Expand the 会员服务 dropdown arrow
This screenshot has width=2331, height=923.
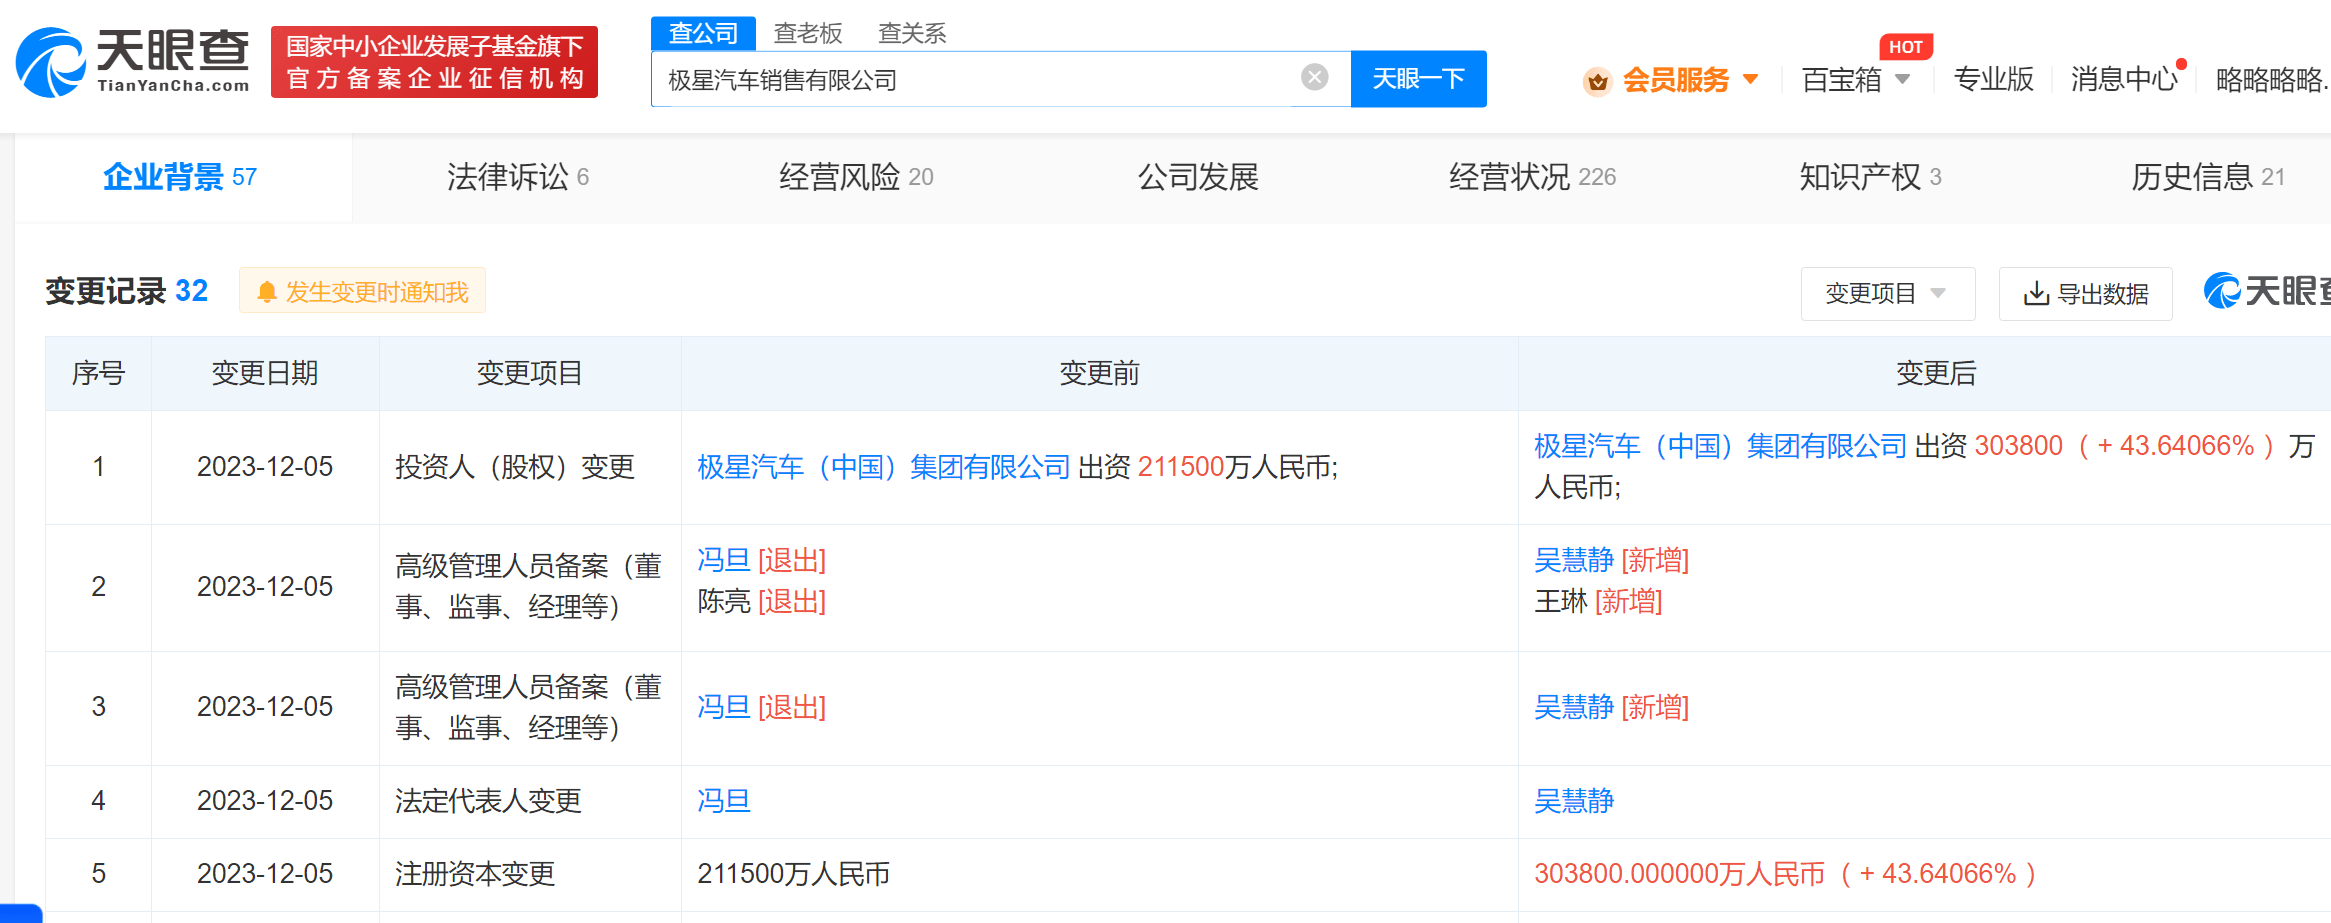(1750, 79)
